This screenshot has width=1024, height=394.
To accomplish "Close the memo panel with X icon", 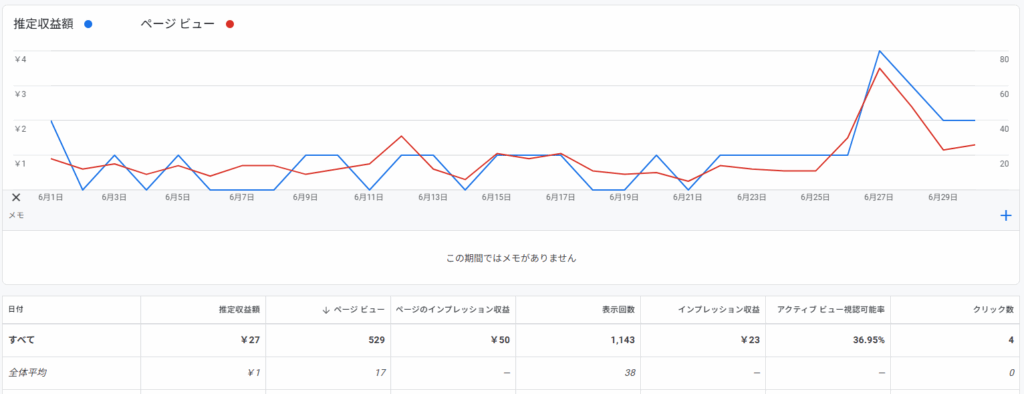I will coord(16,197).
